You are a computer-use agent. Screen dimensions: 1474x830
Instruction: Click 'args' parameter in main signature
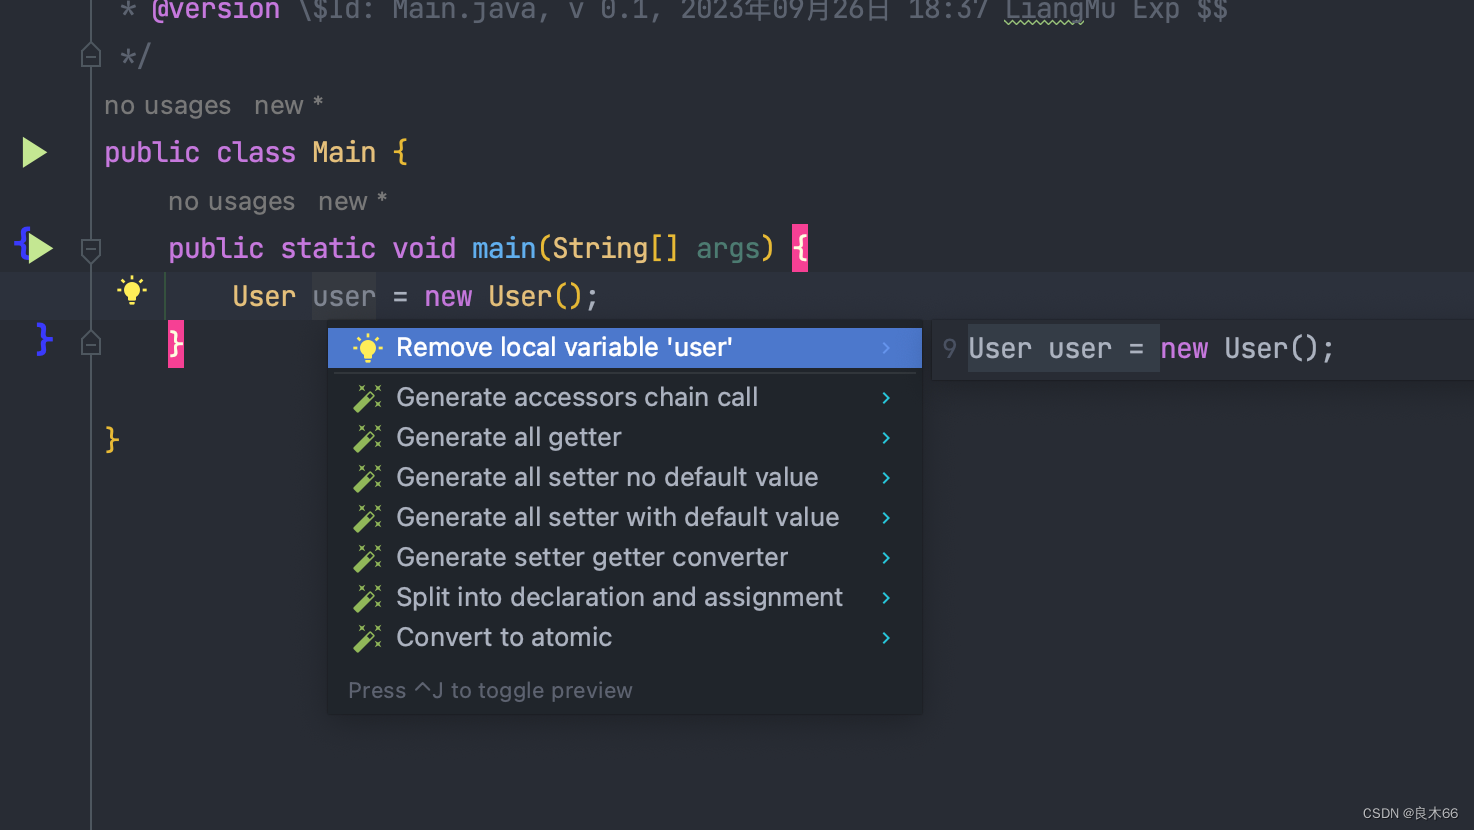pos(728,249)
